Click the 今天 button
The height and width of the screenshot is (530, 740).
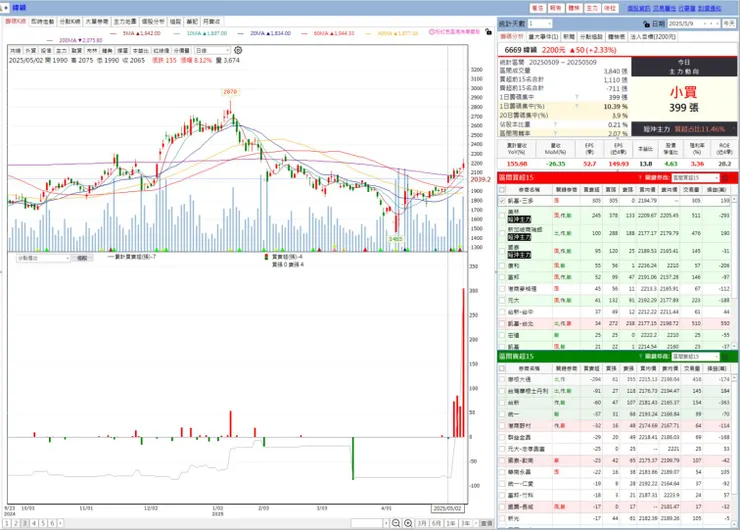point(729,24)
